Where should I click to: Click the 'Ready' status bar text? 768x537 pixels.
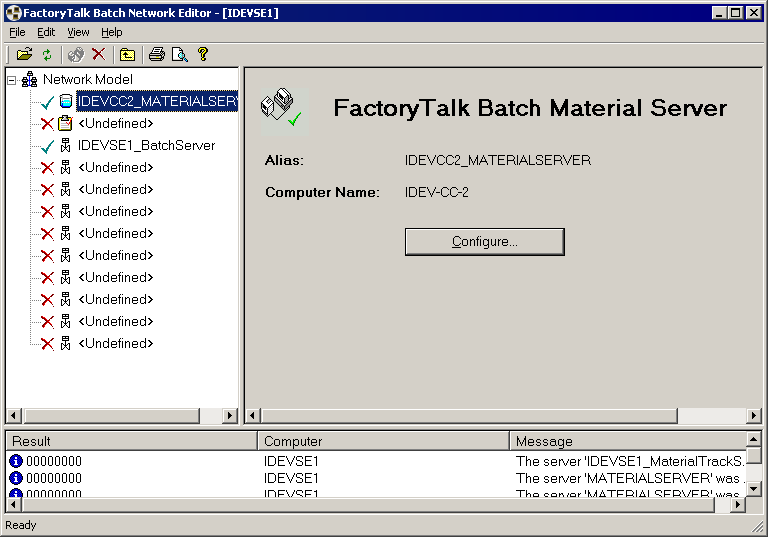point(21,525)
